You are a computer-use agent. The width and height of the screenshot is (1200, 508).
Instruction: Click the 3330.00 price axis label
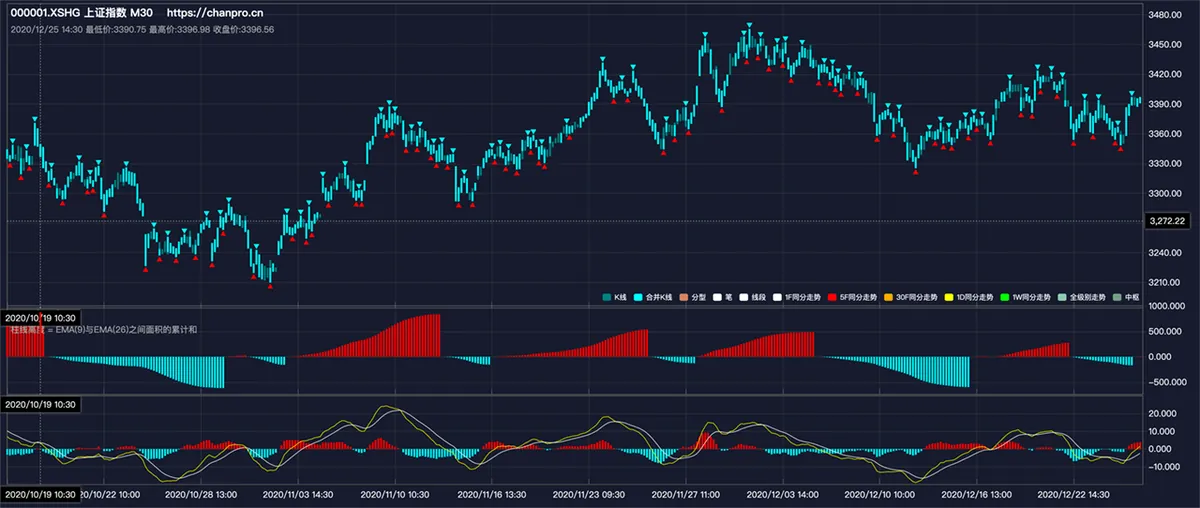click(1166, 163)
